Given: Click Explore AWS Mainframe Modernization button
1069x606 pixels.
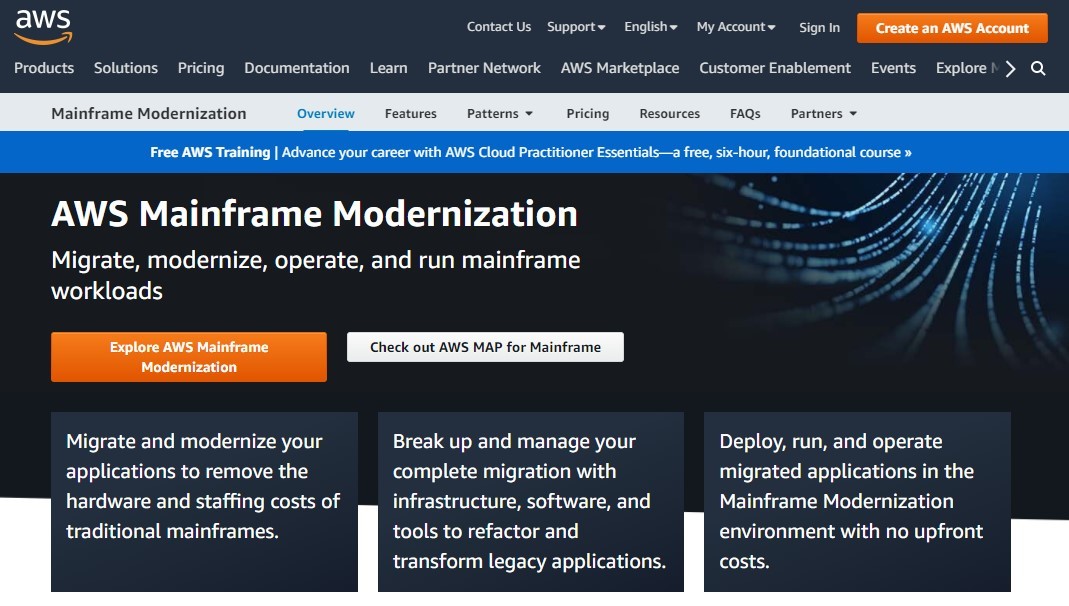Looking at the screenshot, I should [x=189, y=357].
